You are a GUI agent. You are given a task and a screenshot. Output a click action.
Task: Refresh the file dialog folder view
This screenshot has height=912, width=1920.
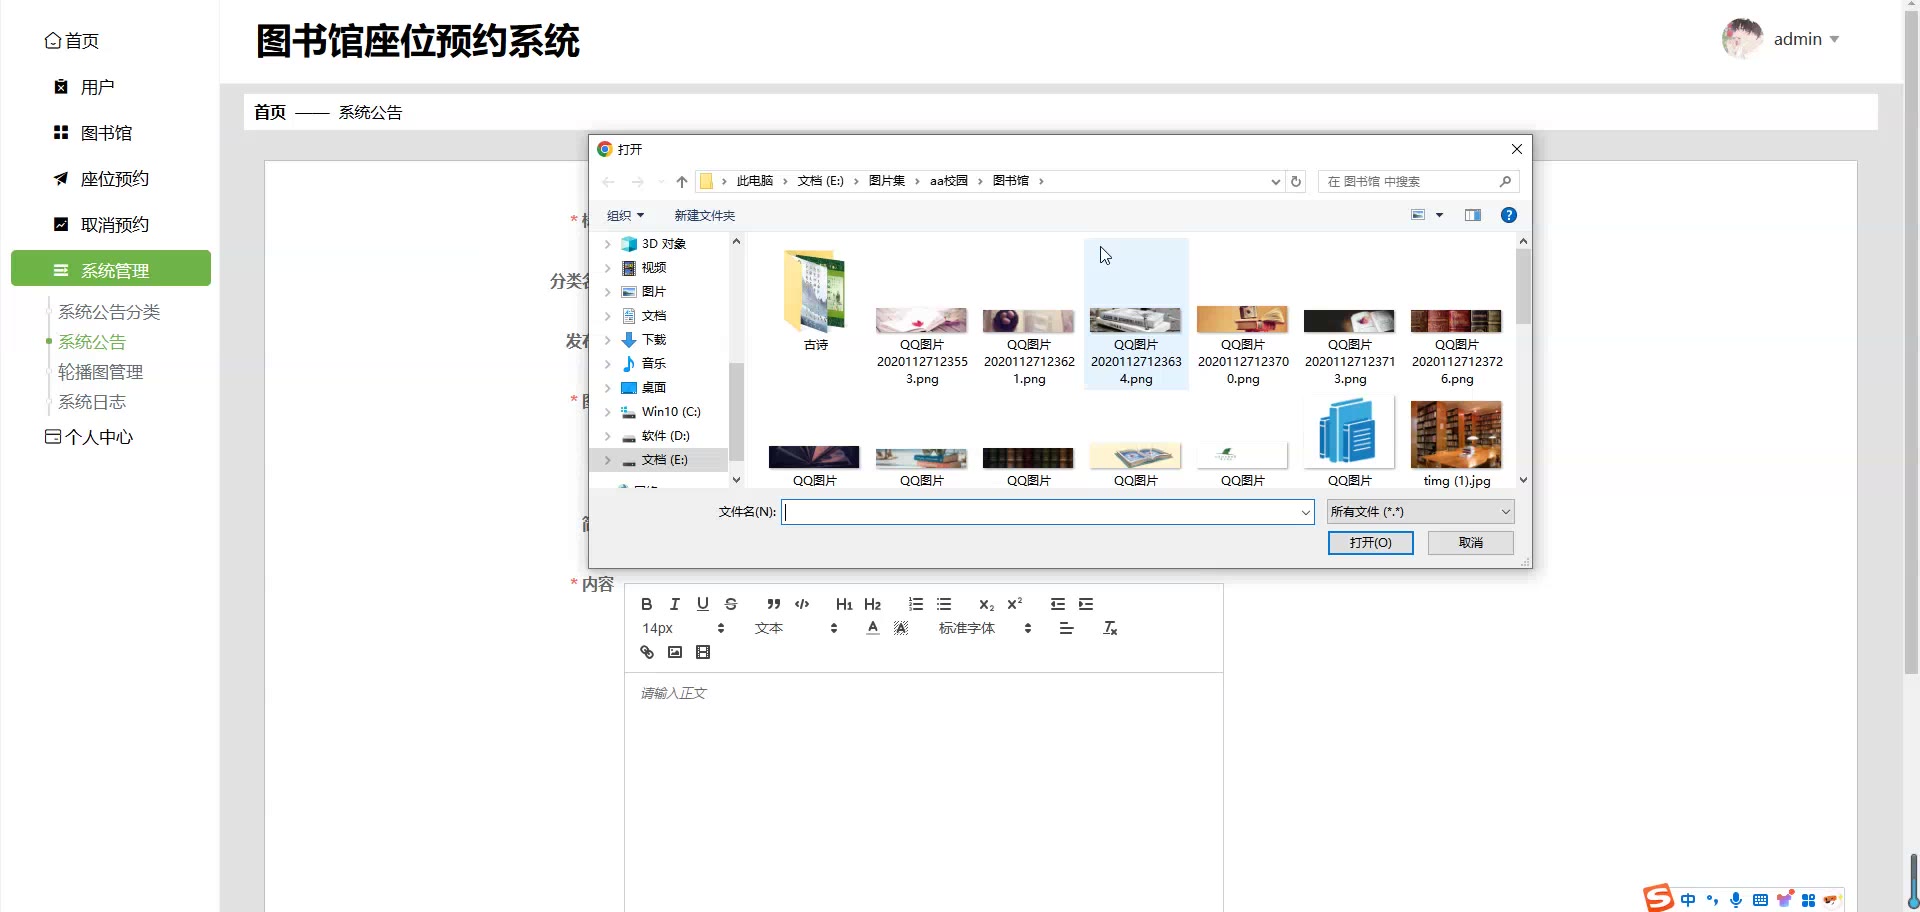[1296, 181]
